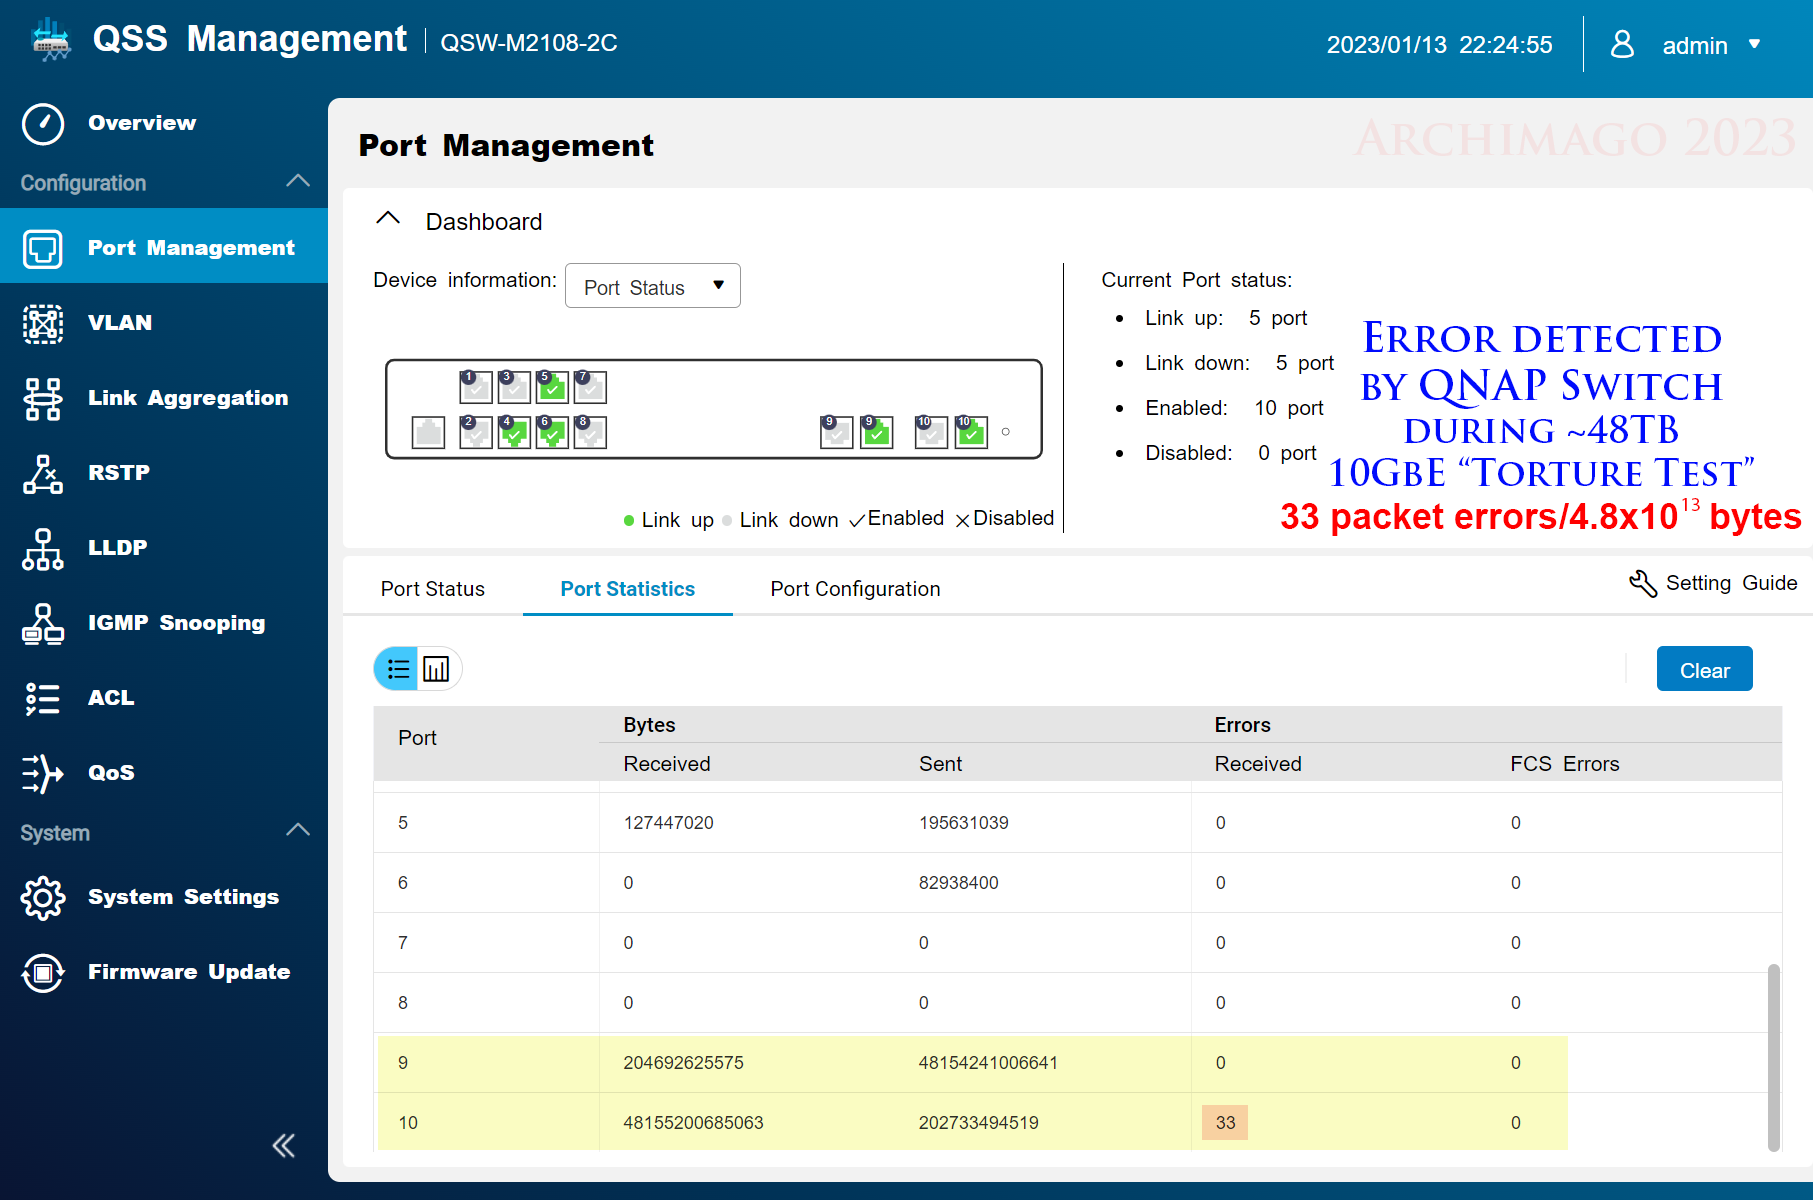Switch to the Port Status tab
Image resolution: width=1813 pixels, height=1200 pixels.
pos(433,589)
